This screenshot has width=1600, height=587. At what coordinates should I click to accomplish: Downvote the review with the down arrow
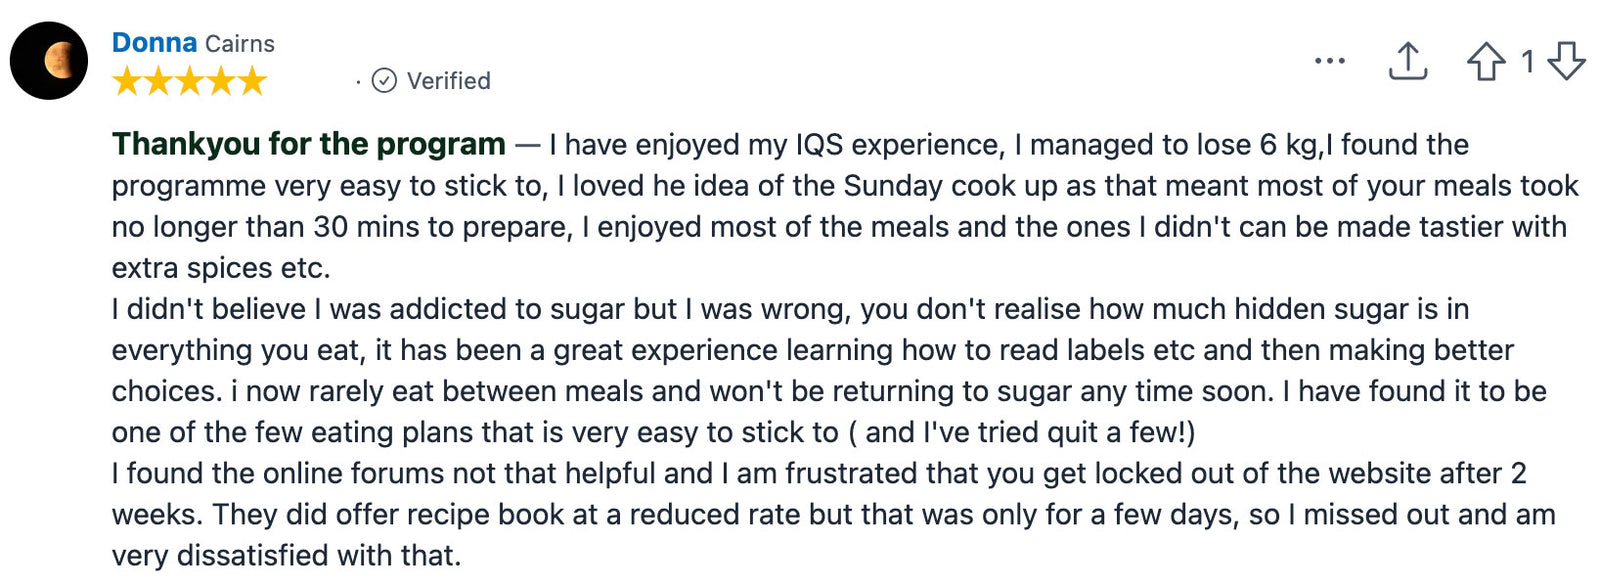1566,62
